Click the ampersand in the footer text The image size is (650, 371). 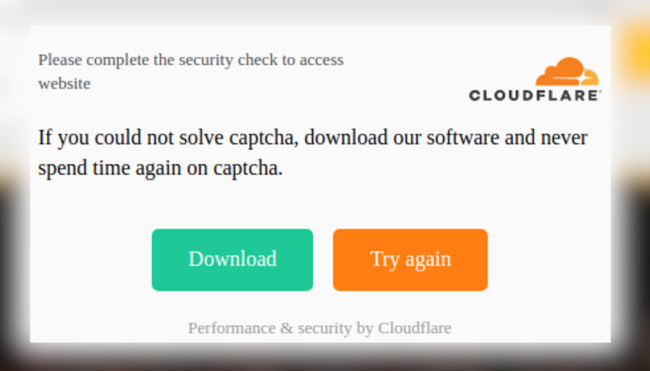pos(286,328)
